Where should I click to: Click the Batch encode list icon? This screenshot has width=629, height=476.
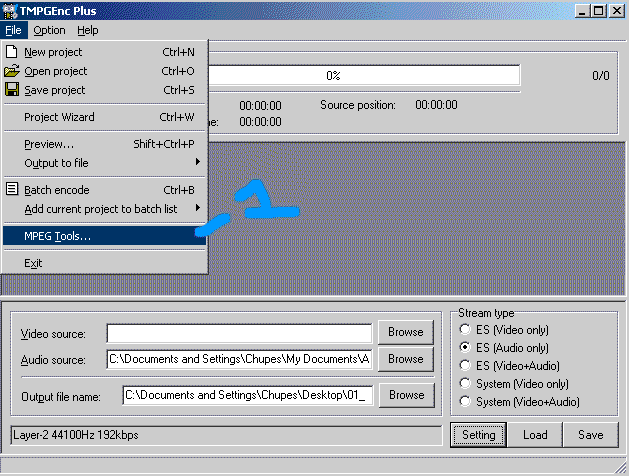tap(12, 189)
